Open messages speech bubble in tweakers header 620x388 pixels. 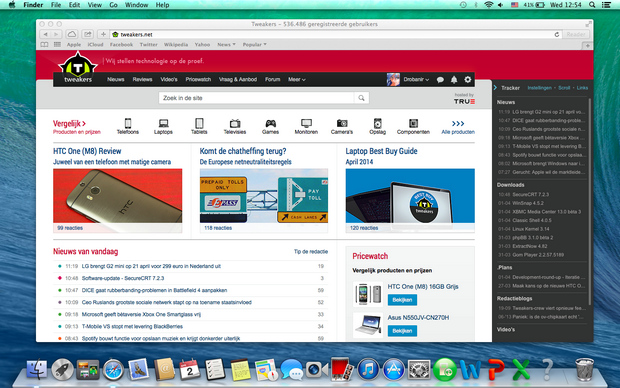[440, 79]
